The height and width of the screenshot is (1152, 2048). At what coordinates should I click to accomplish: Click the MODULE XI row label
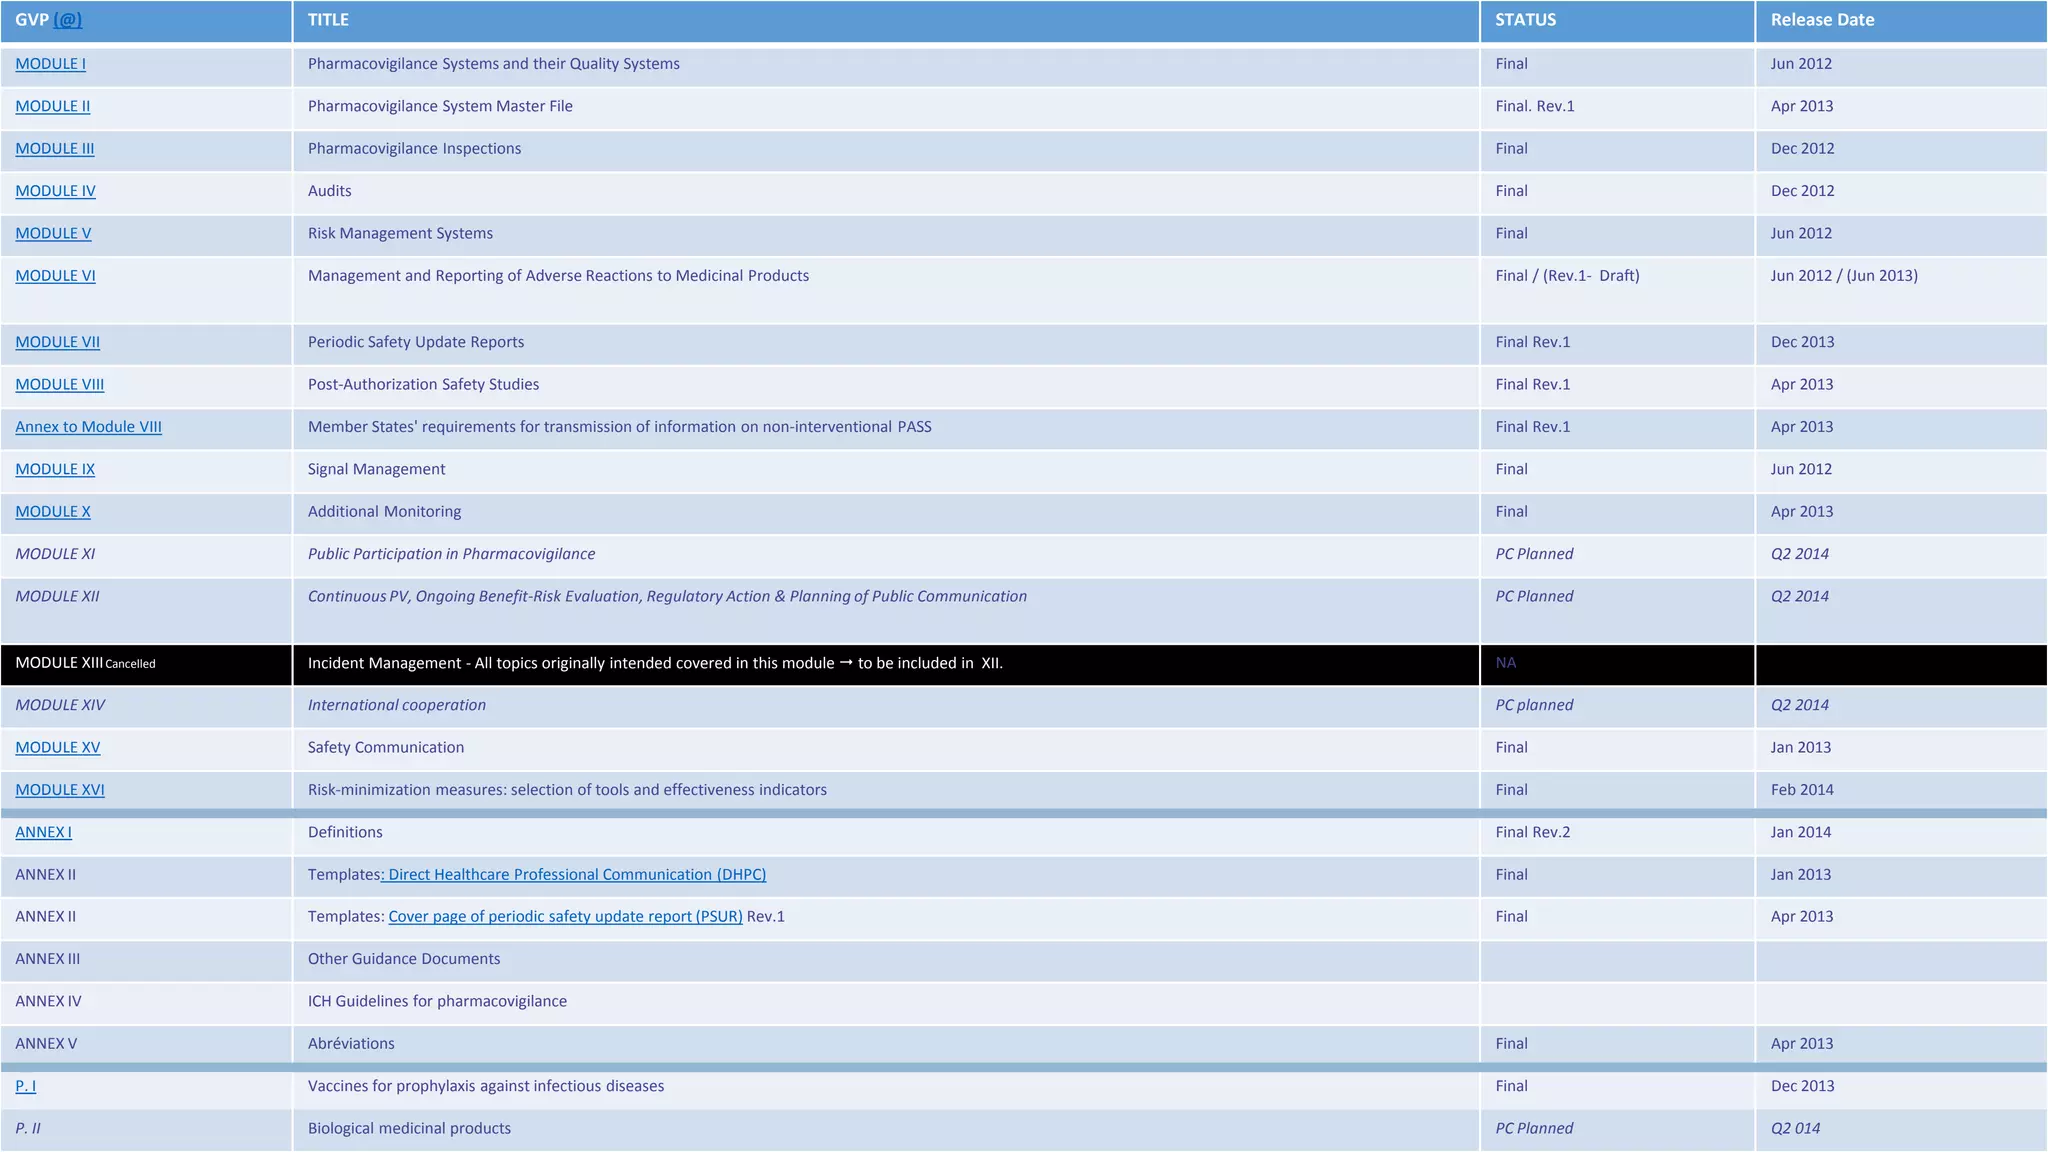(x=55, y=554)
